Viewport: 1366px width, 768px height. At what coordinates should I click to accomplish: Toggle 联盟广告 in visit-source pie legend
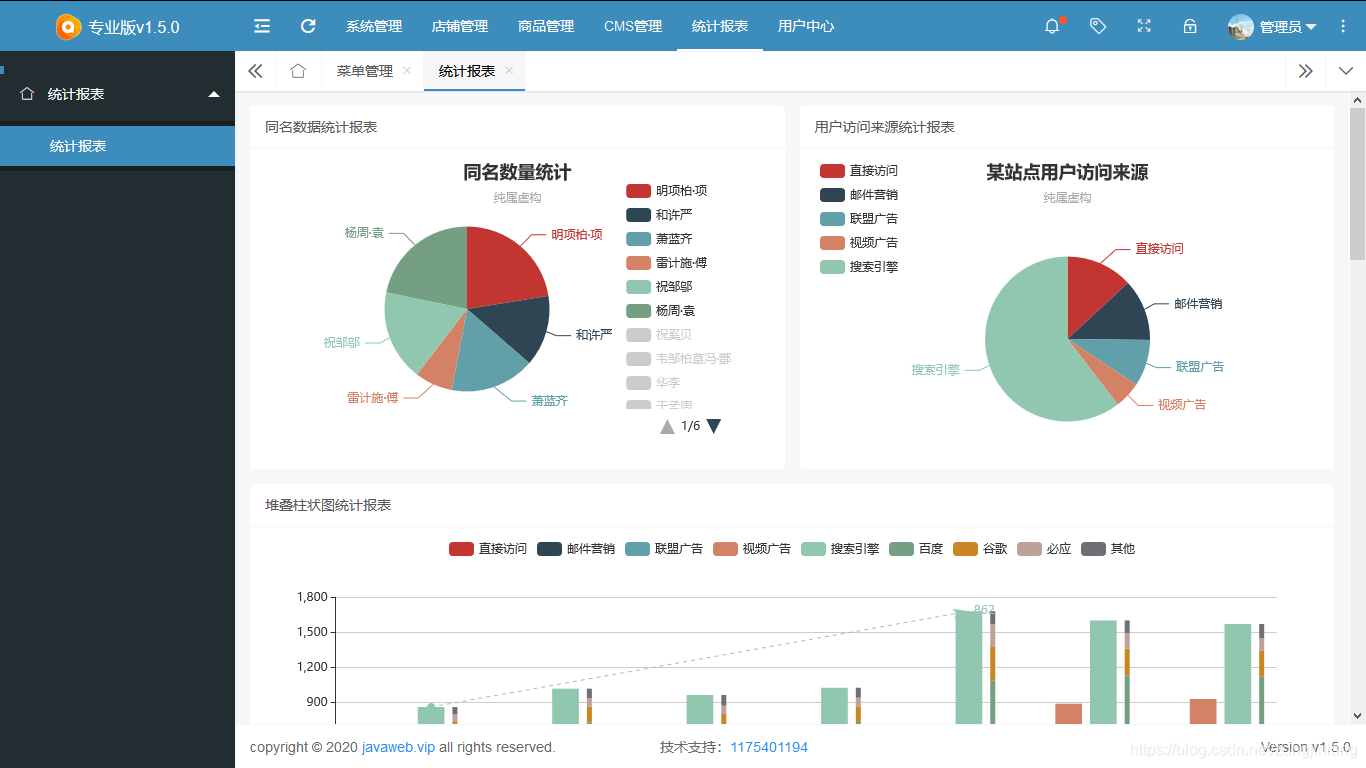[x=859, y=219]
